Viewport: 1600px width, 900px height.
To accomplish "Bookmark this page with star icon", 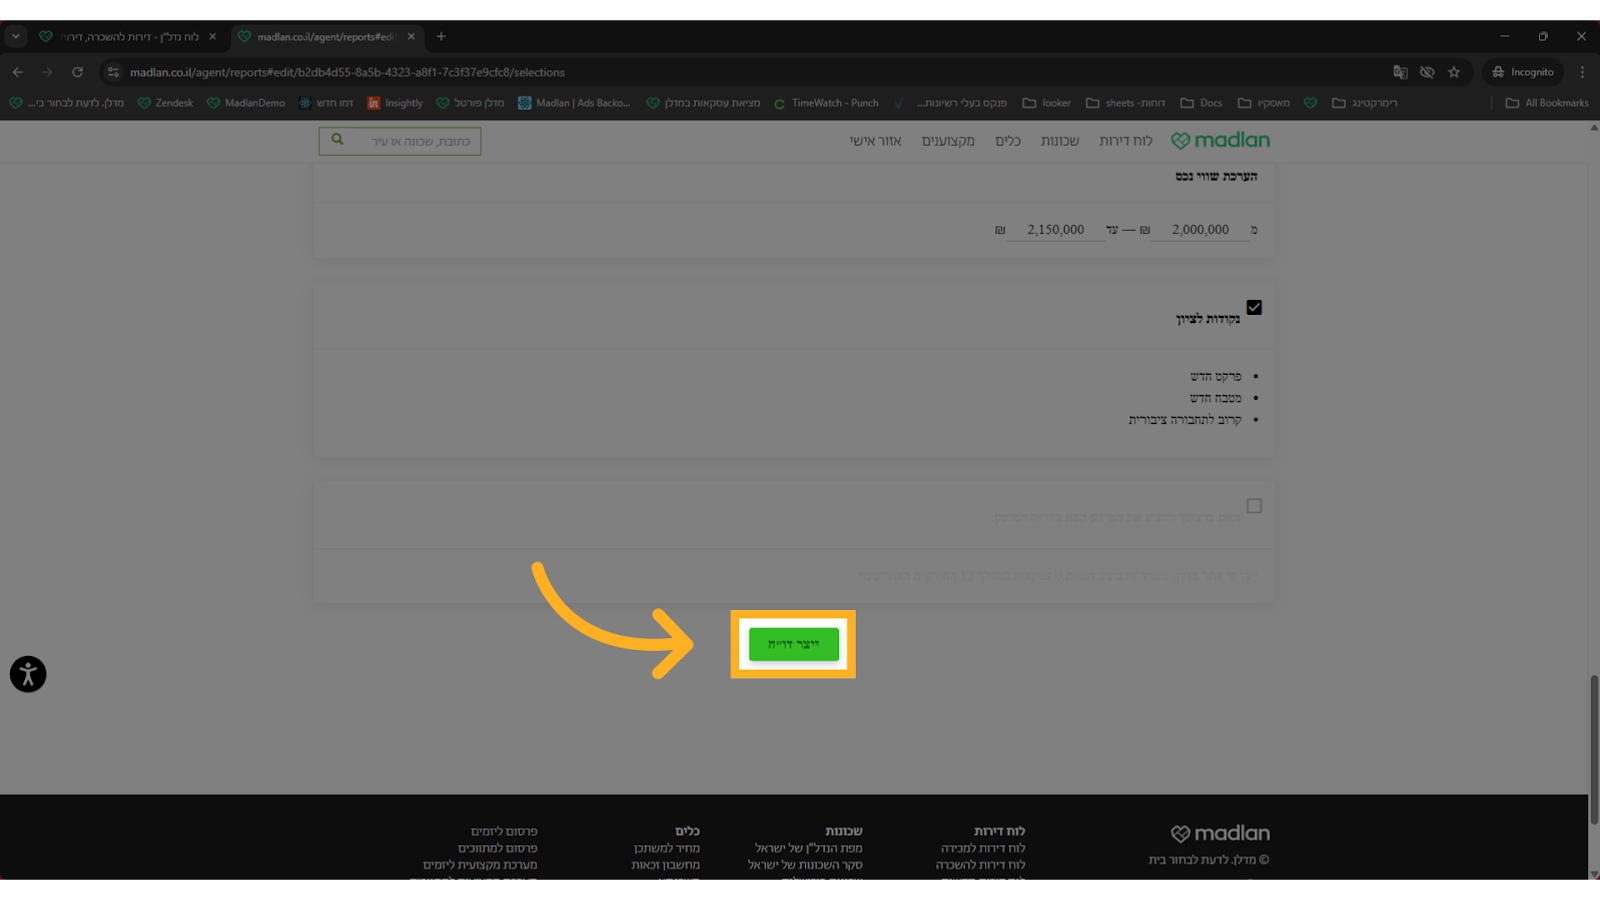I will (x=1454, y=72).
